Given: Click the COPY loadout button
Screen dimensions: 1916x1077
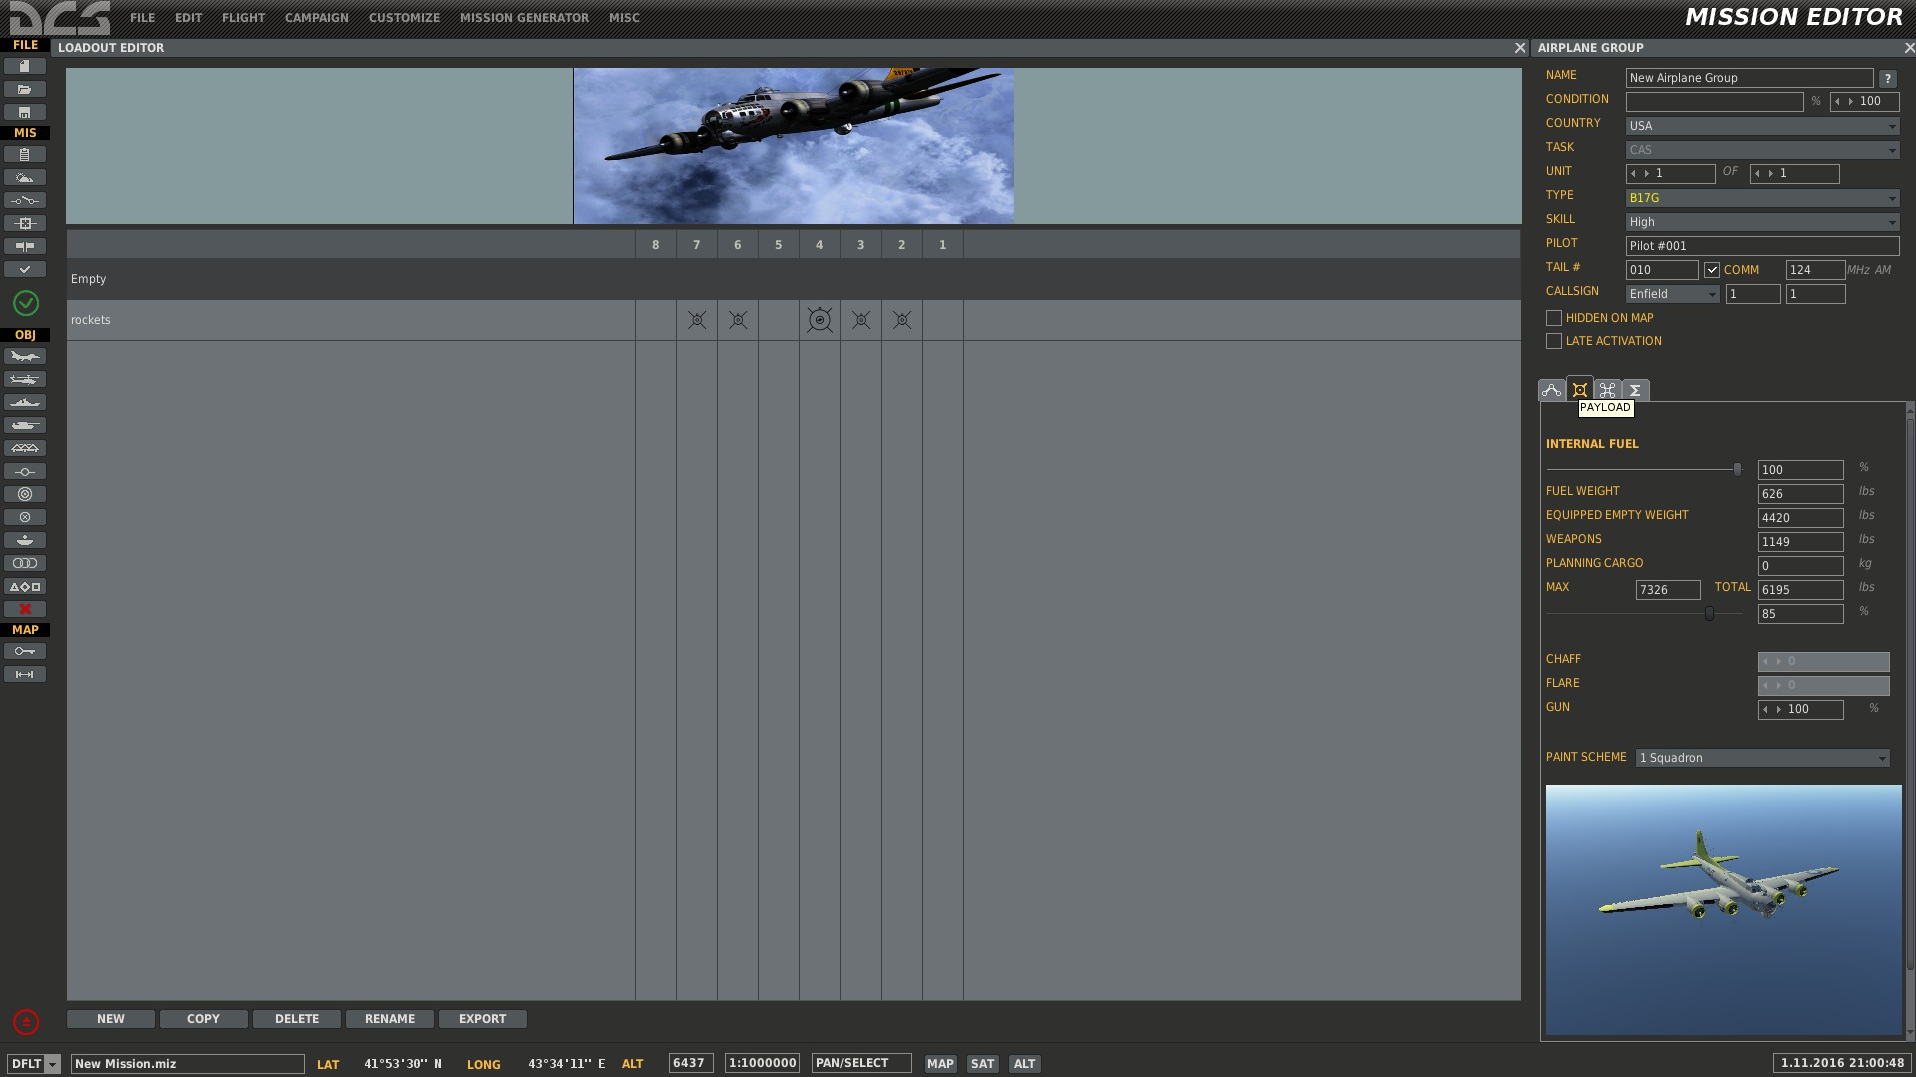Looking at the screenshot, I should click(x=203, y=1019).
